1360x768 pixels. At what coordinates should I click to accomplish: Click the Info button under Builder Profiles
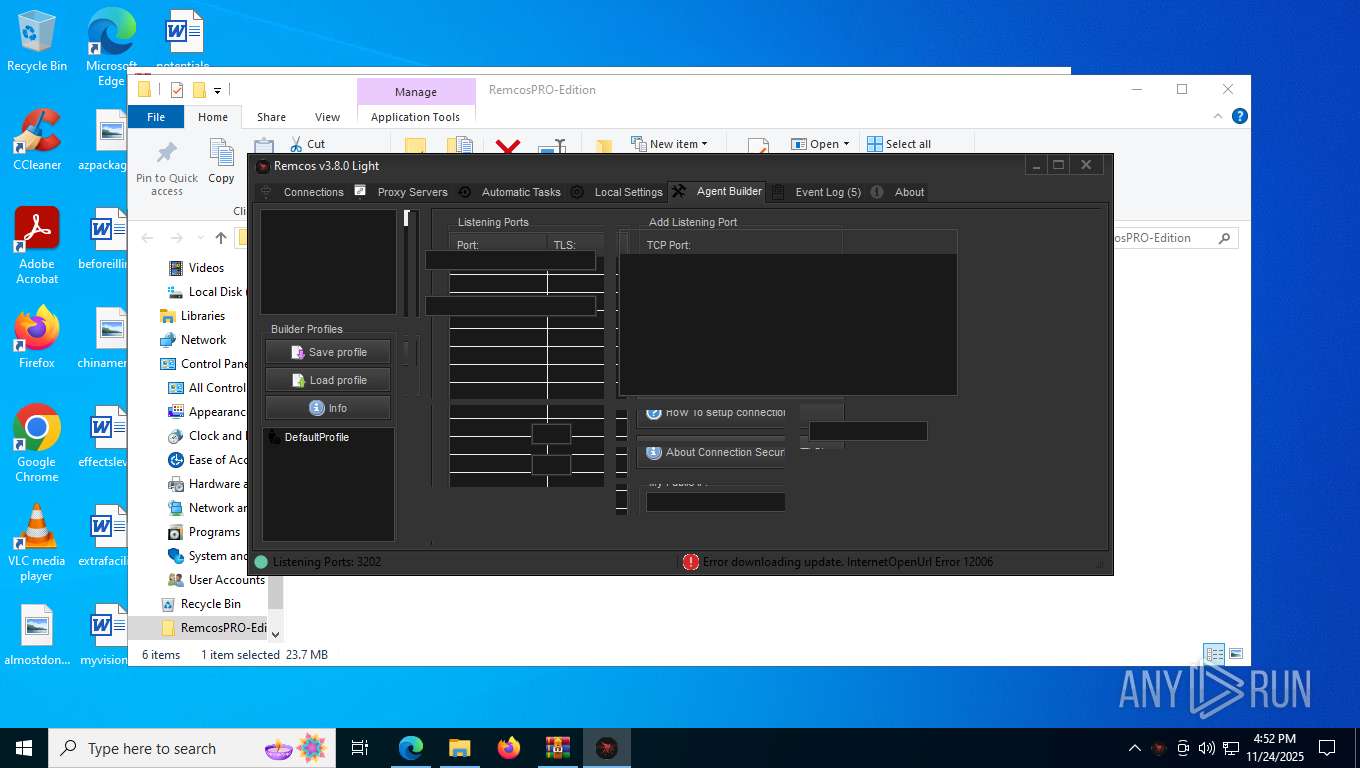coord(328,408)
